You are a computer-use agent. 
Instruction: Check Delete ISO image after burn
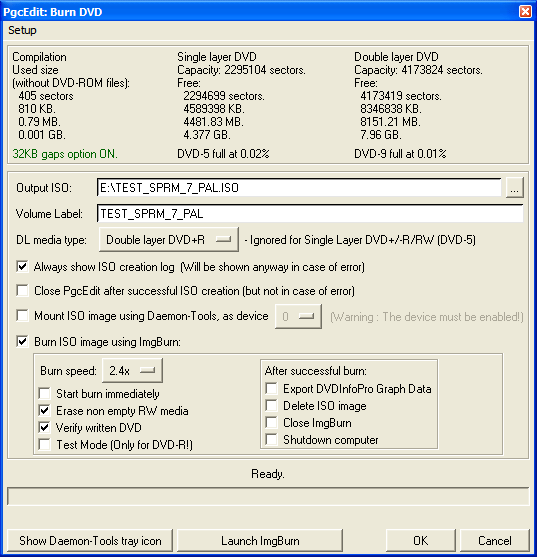pos(271,406)
